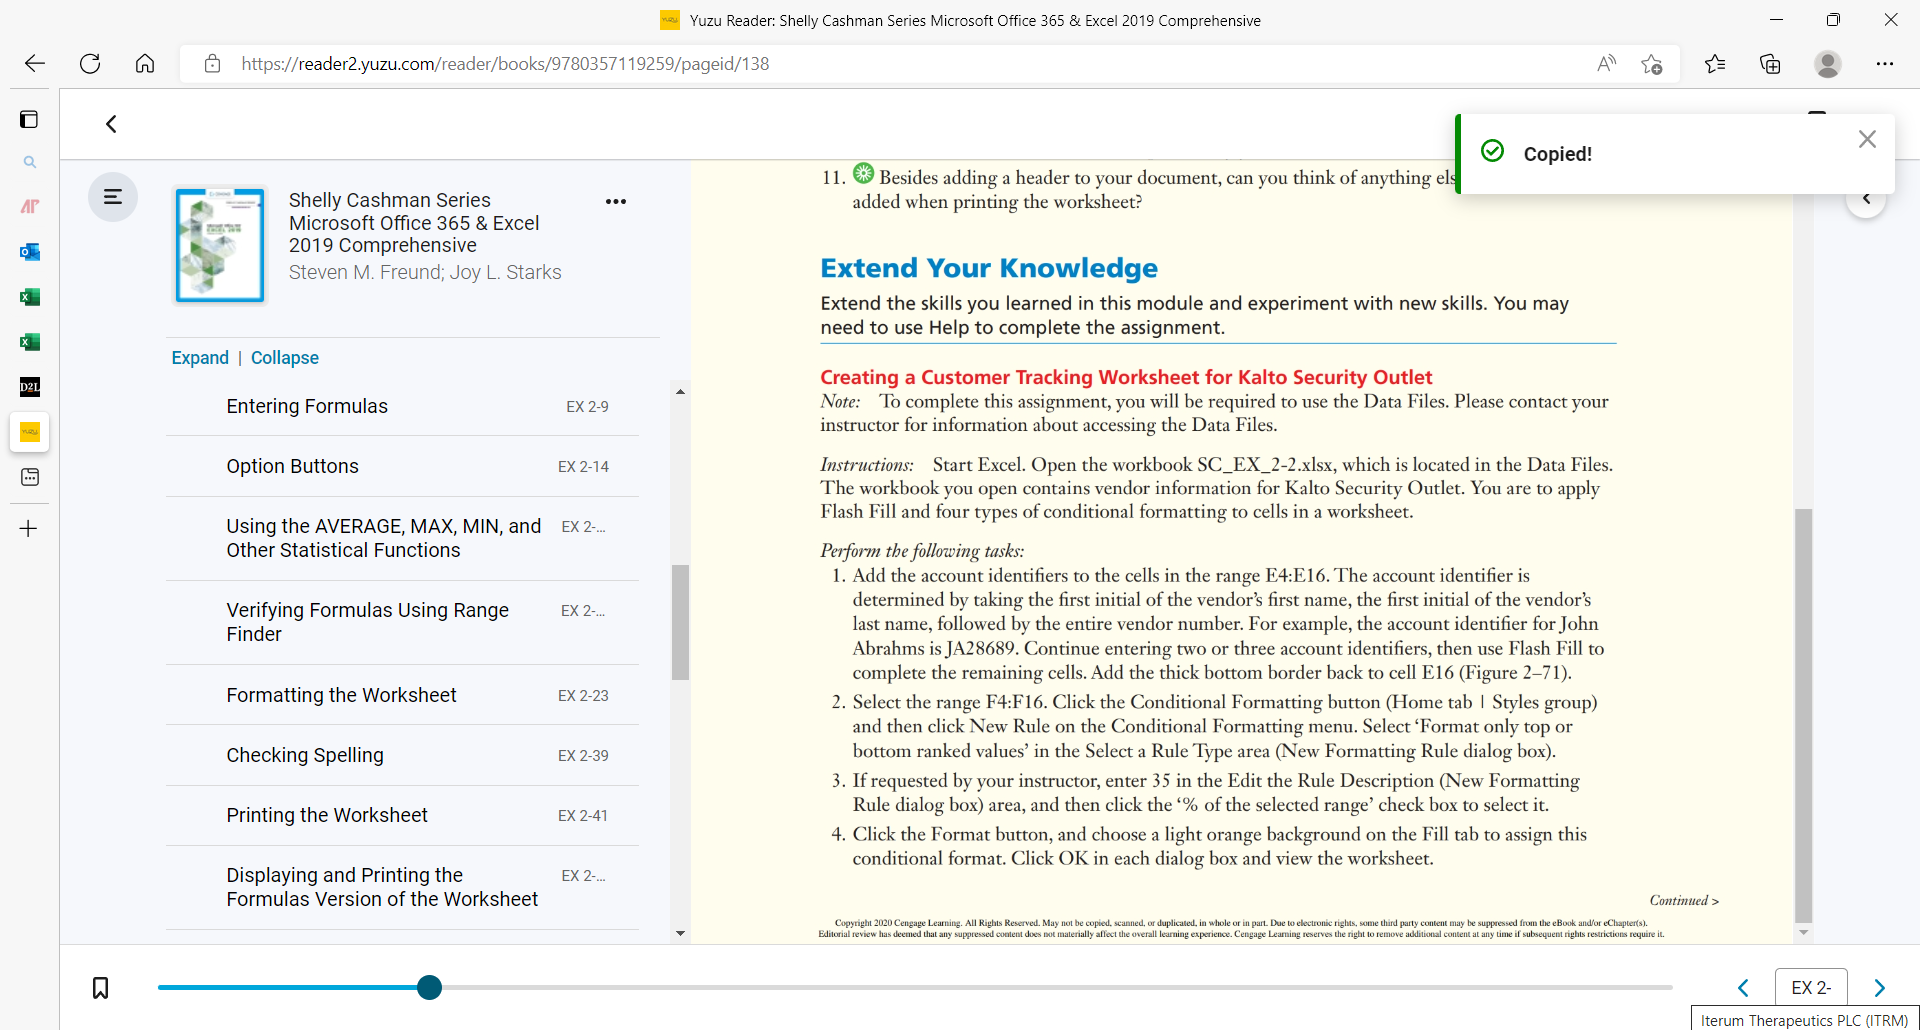The height and width of the screenshot is (1030, 1920).
Task: Switch to the calendar tab in sidebar
Action: (x=30, y=477)
